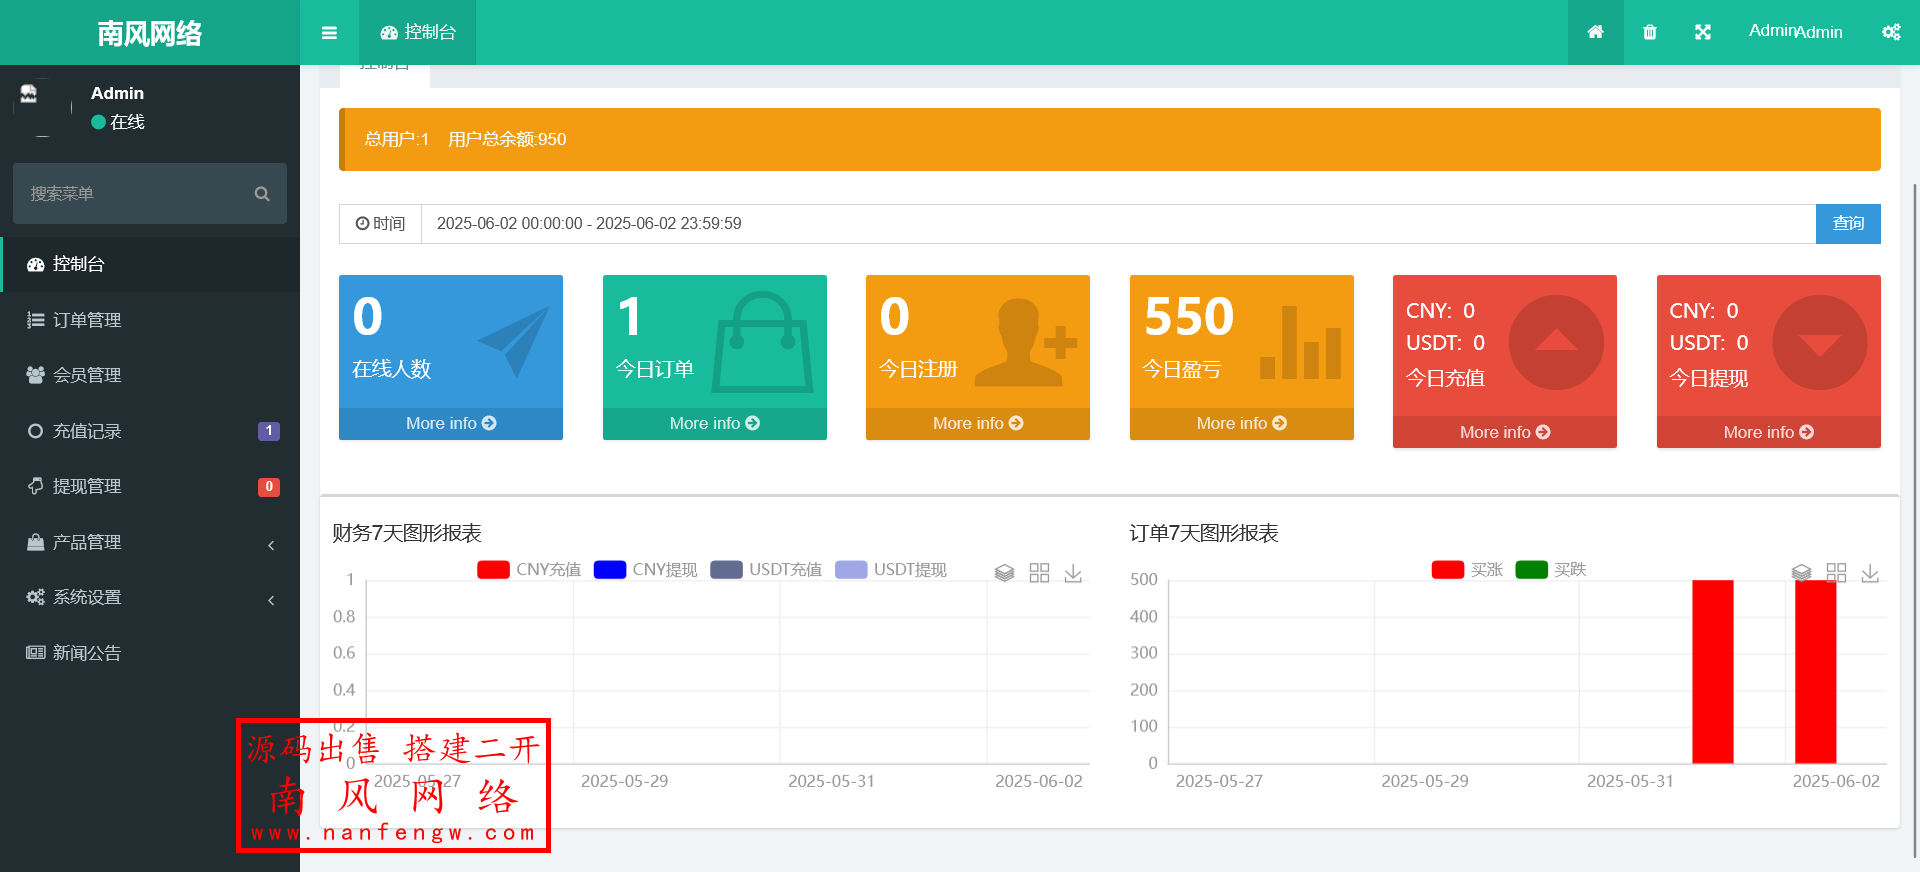Expand the 系统设置 sidebar menu
This screenshot has width=1920, height=872.
pos(150,597)
